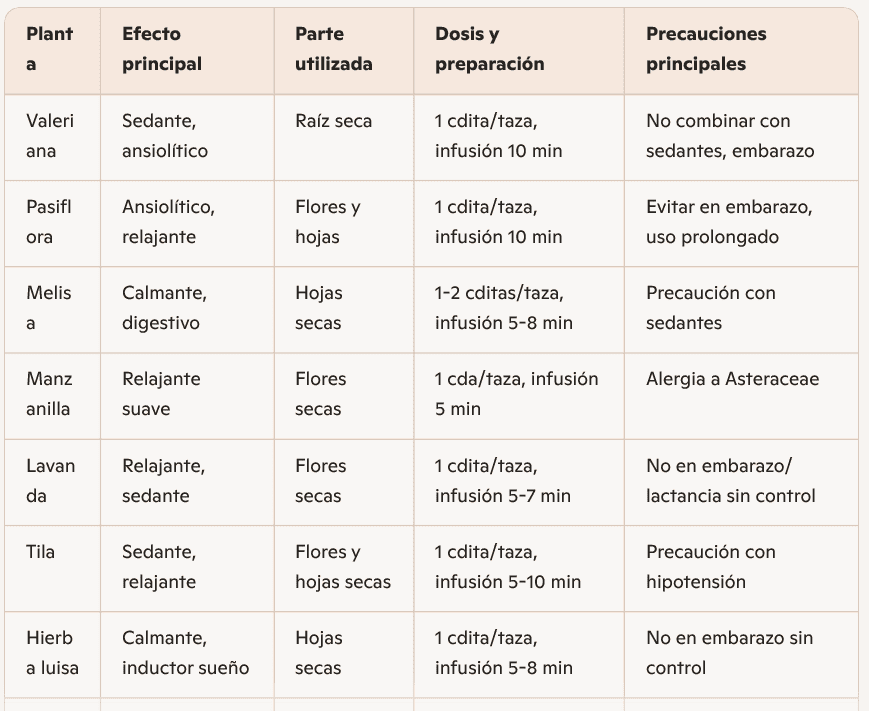The height and width of the screenshot is (711, 869).
Task: Select "No combinar con sedantes, embarazo" cell
Action: pos(730,136)
